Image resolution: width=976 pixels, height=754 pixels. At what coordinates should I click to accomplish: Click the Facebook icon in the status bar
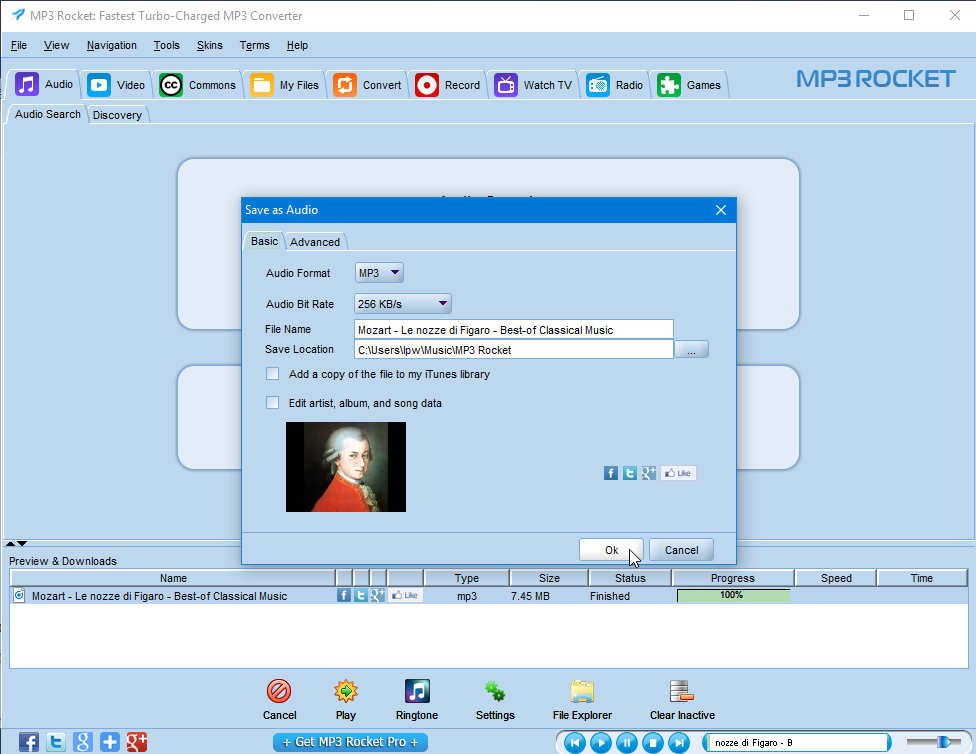tap(29, 742)
